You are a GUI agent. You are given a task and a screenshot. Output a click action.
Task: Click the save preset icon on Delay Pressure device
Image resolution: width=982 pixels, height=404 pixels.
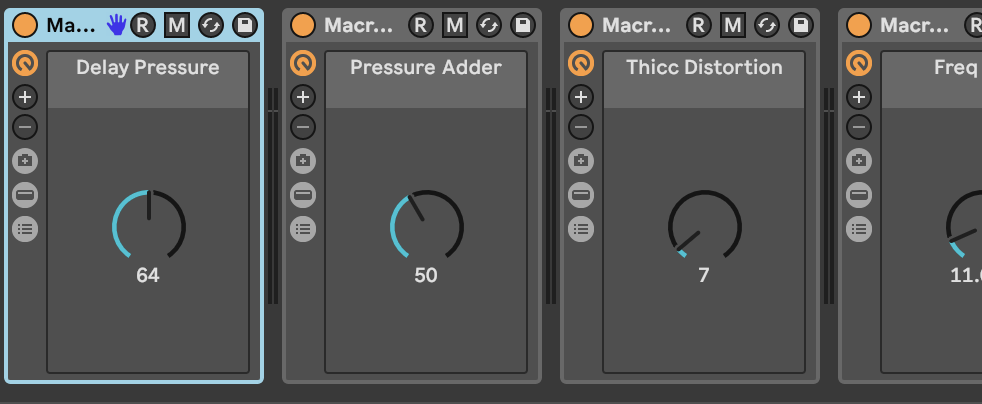[x=243, y=25]
